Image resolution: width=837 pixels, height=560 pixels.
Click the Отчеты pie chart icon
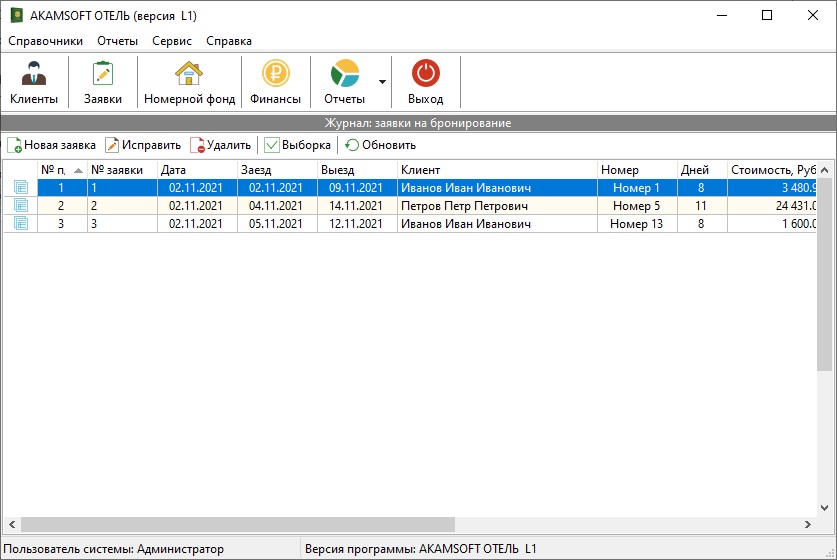(x=344, y=75)
